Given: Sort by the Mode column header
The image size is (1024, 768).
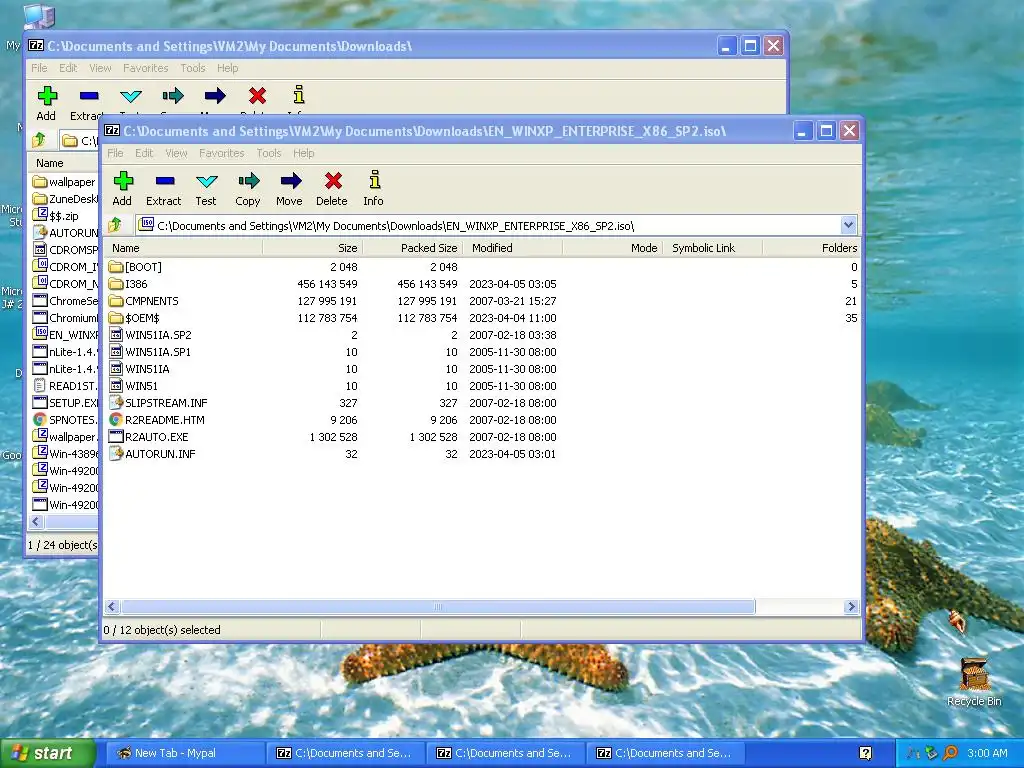Looking at the screenshot, I should tap(613, 248).
